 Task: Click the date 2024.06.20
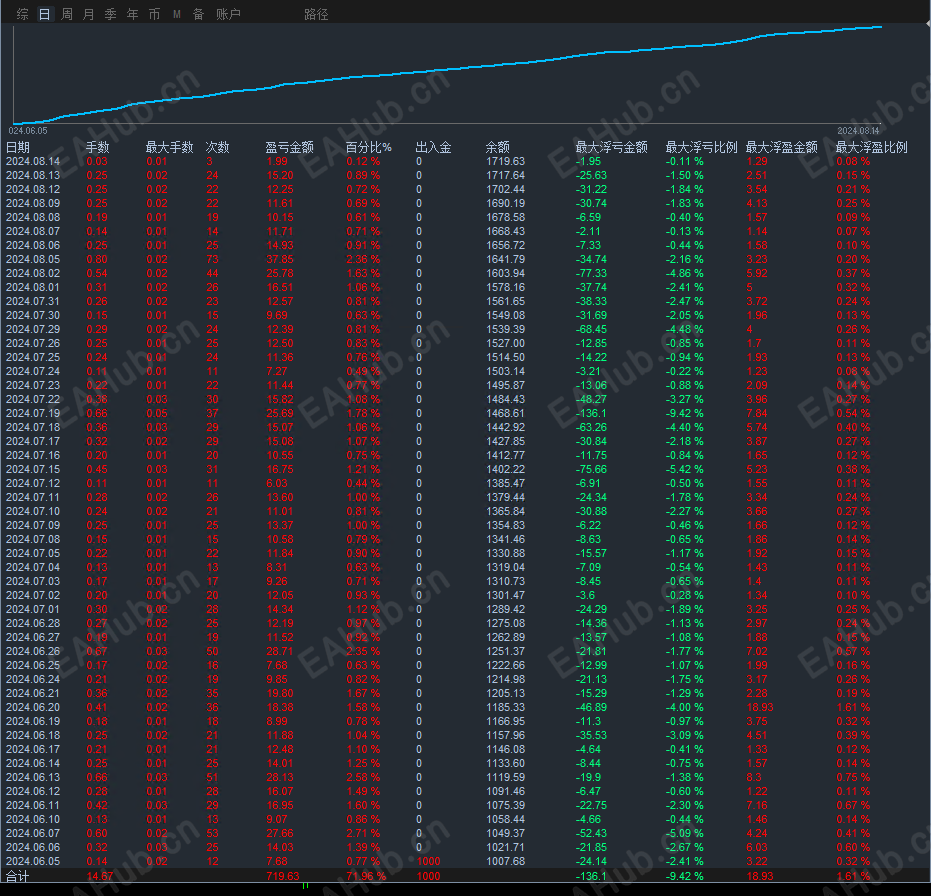tap(33, 707)
